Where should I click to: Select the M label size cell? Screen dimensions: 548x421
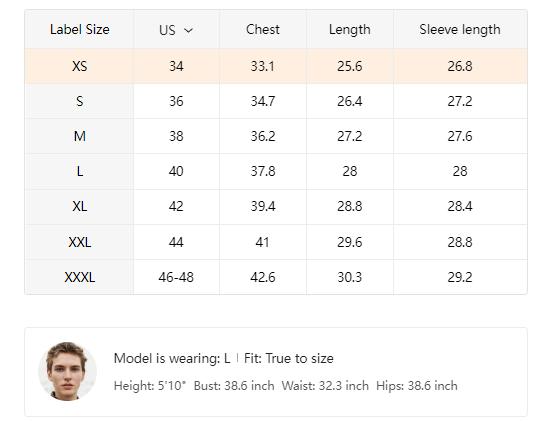79,136
